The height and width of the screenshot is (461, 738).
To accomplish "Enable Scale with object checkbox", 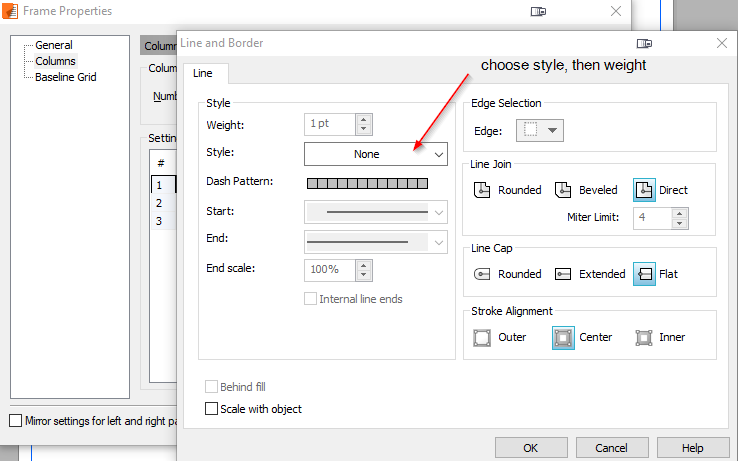I will coord(211,409).
